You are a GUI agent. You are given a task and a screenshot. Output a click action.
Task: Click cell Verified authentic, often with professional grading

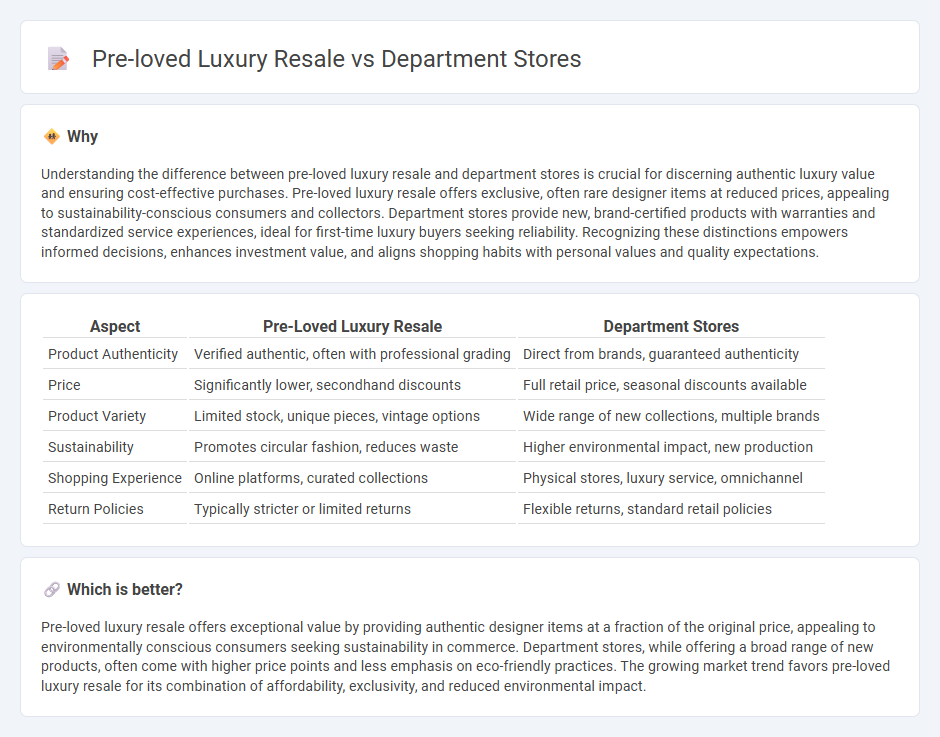pos(352,354)
